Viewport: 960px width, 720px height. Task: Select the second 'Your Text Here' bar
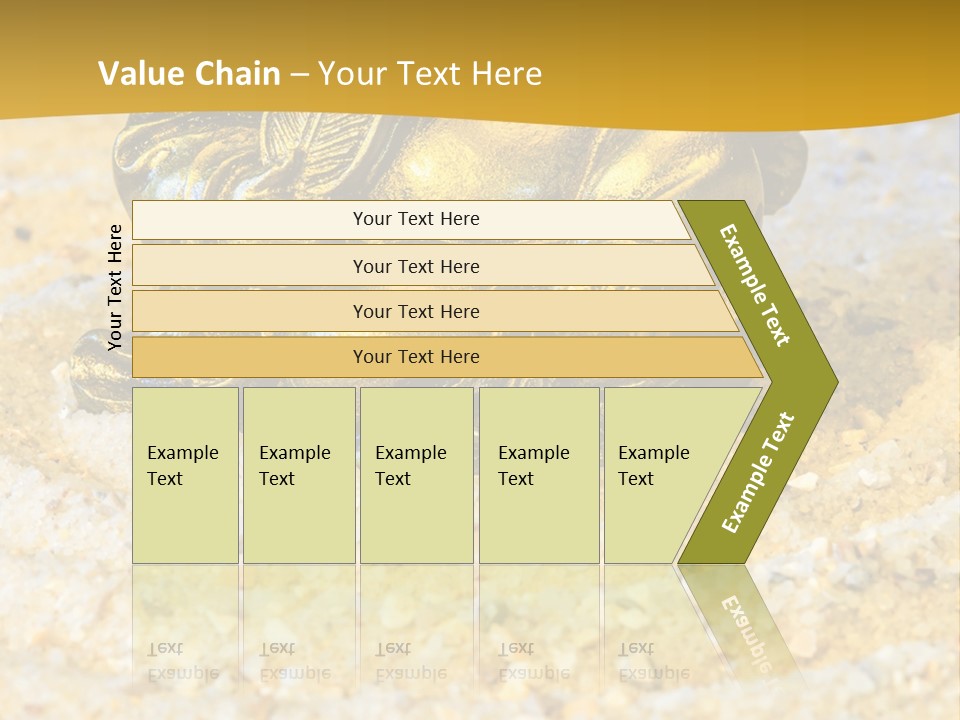click(422, 266)
